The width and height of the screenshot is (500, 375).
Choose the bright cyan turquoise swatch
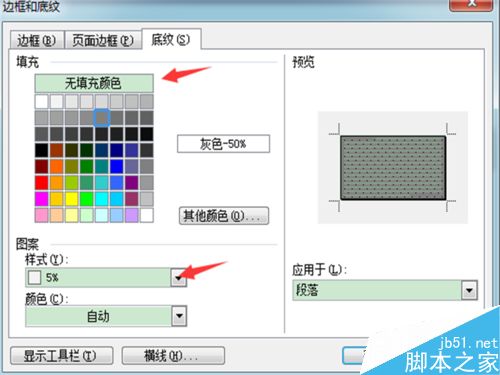(x=102, y=199)
